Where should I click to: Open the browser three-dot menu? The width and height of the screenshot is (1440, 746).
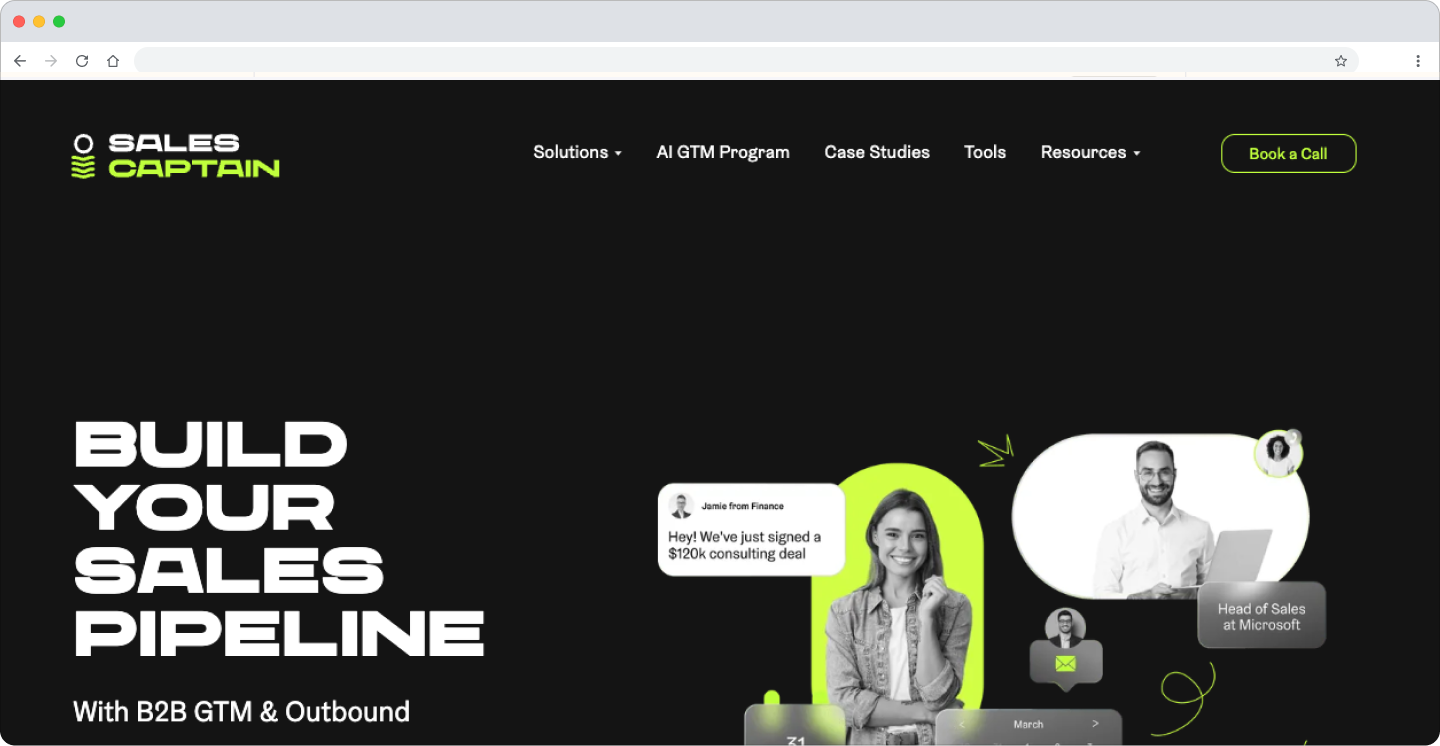tap(1418, 61)
